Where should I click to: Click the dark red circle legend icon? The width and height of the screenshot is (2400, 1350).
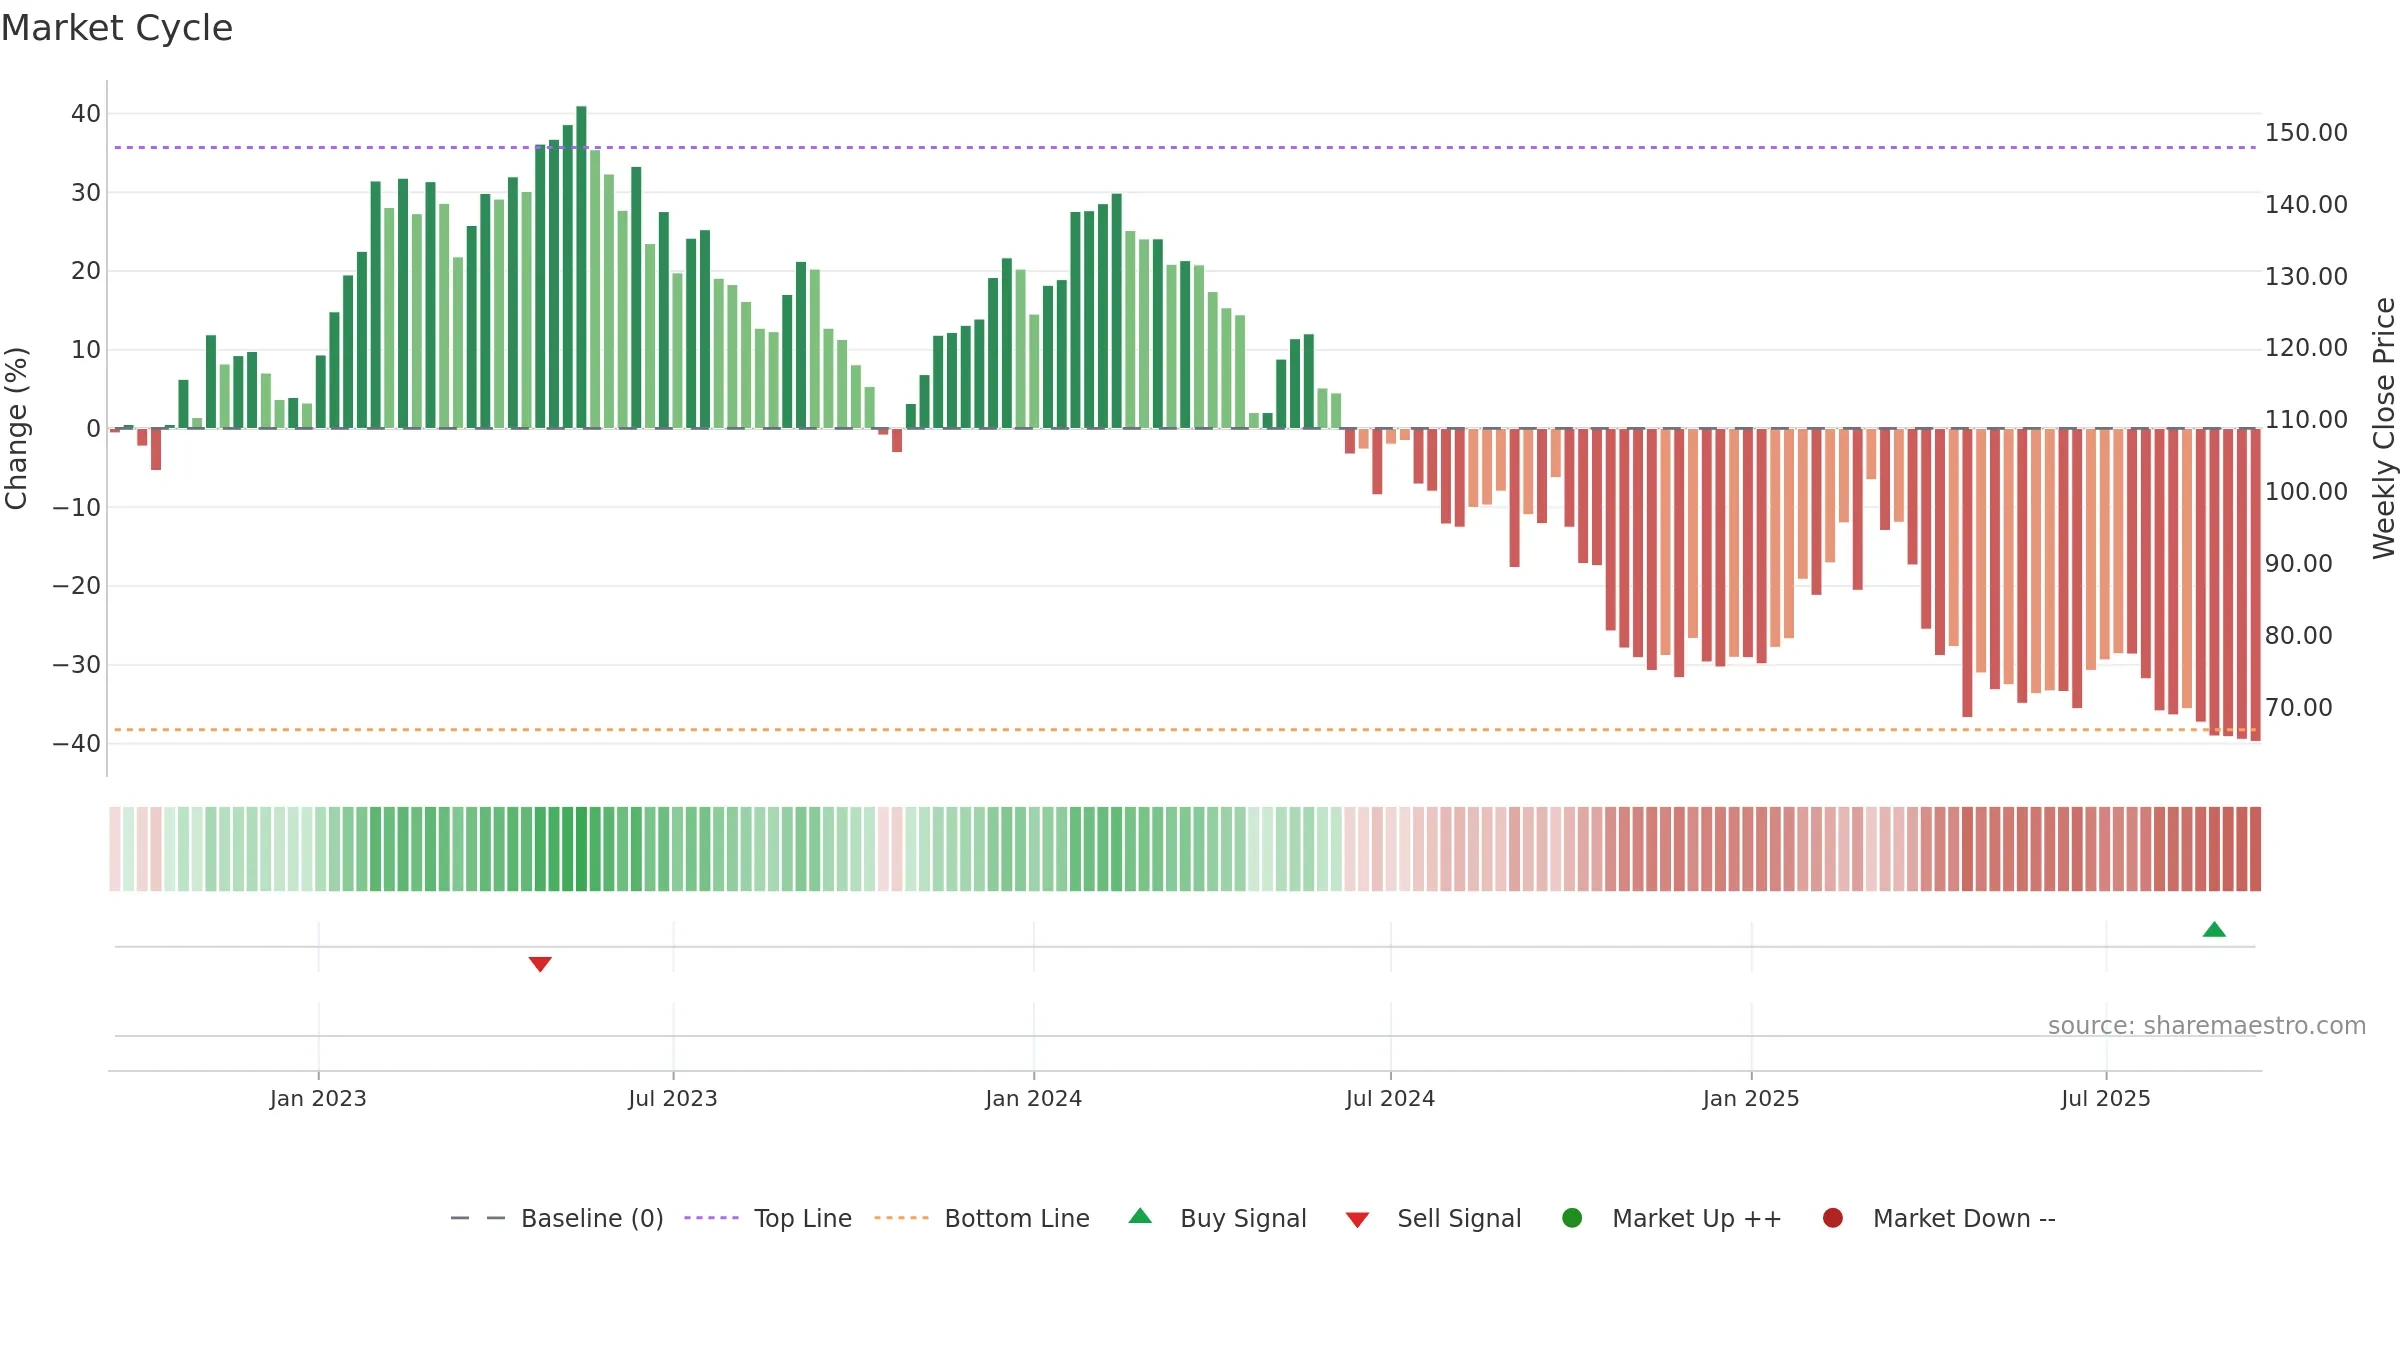tap(1833, 1218)
